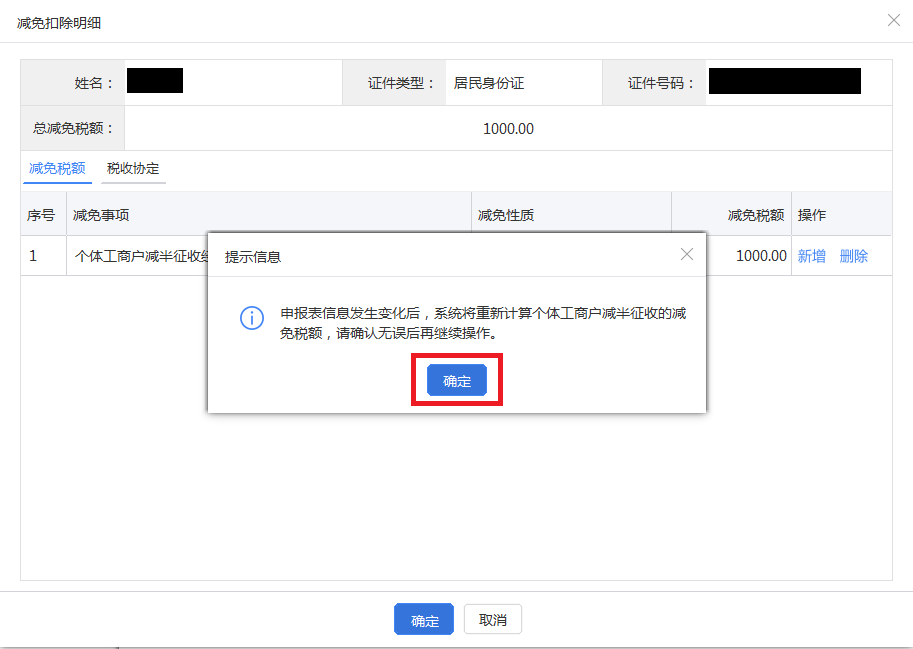Select the 减免税额 tab
This screenshot has width=913, height=649.
[56, 169]
